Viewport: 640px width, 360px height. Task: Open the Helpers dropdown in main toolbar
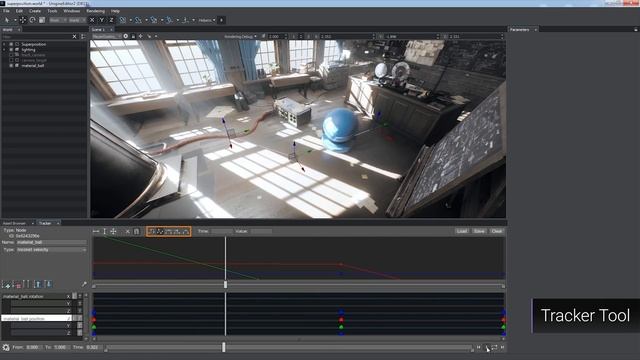207,20
